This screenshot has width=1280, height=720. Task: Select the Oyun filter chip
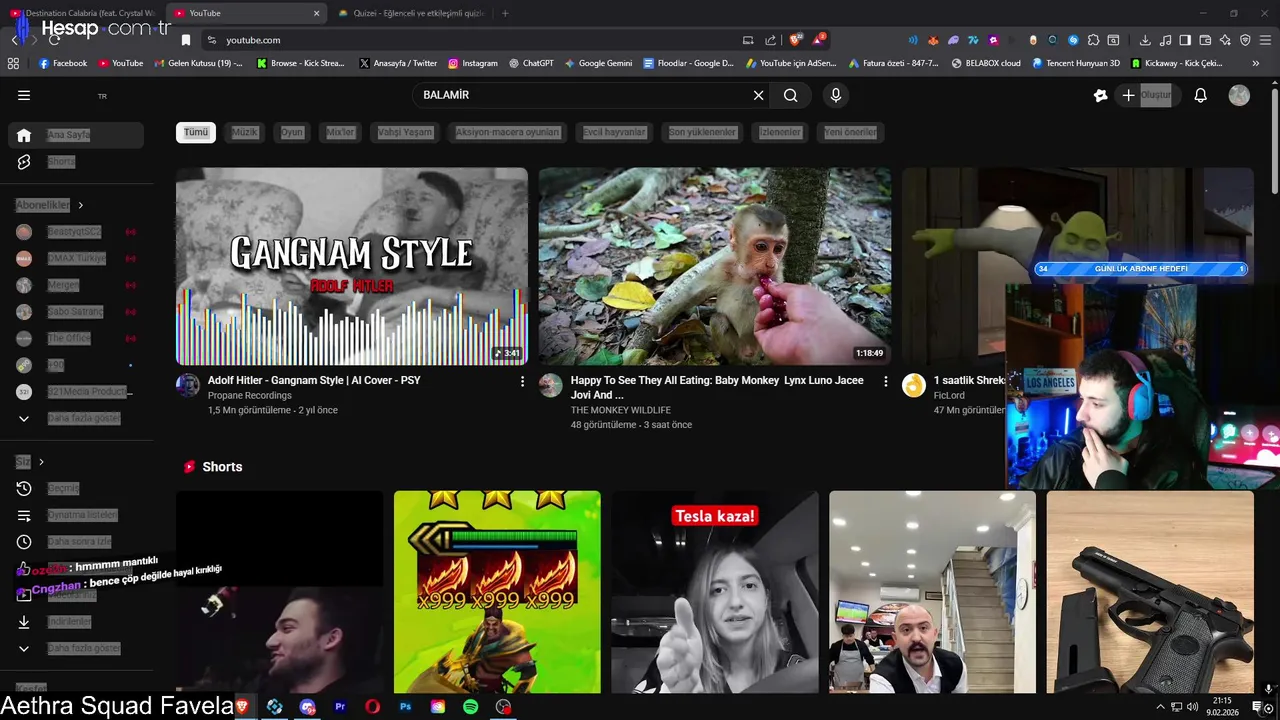[292, 132]
